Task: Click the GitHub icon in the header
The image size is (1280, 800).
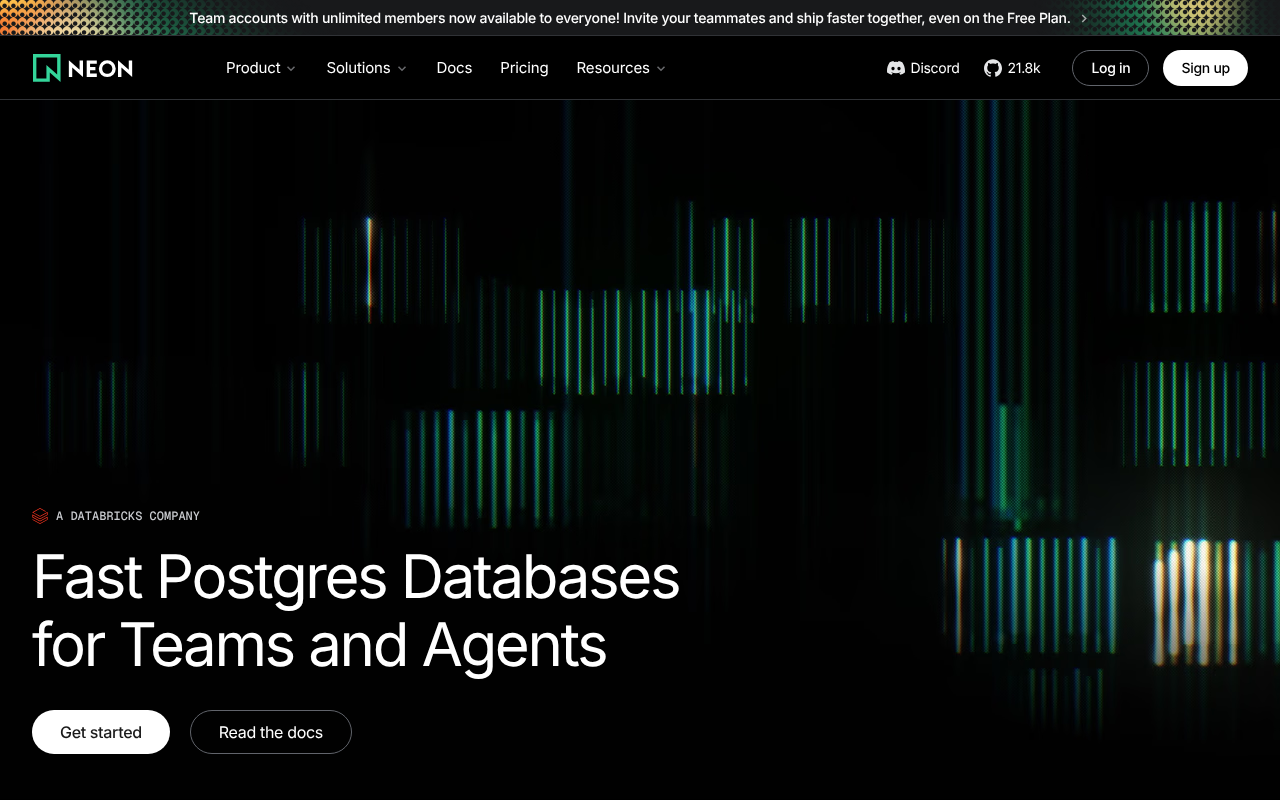Action: pyautogui.click(x=993, y=68)
